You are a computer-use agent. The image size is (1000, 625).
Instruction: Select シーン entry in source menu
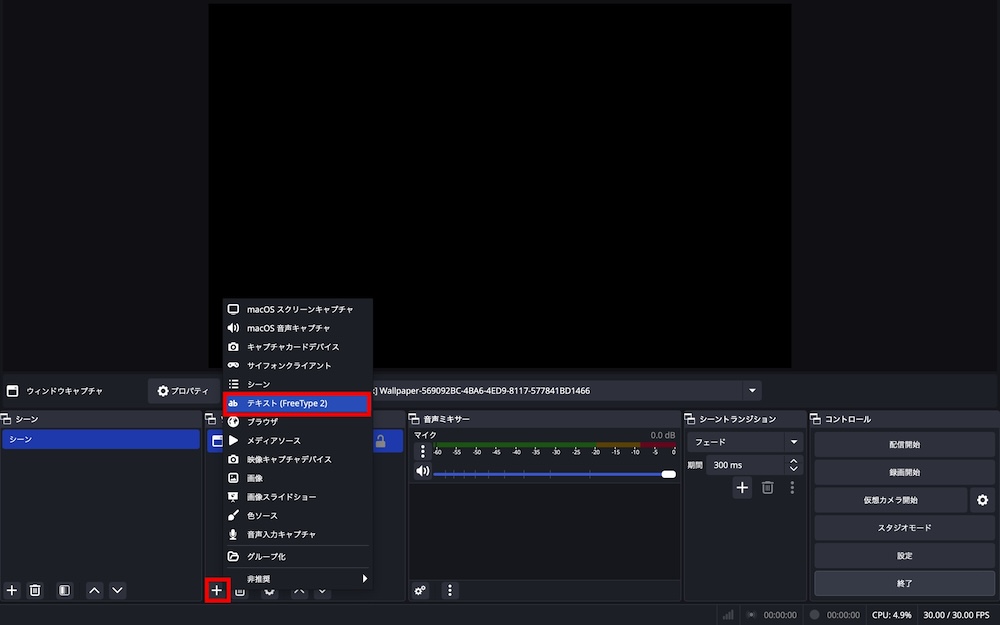298,384
